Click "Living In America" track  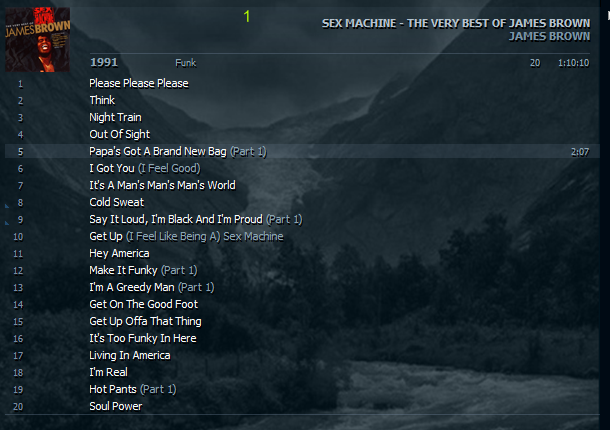click(x=129, y=355)
